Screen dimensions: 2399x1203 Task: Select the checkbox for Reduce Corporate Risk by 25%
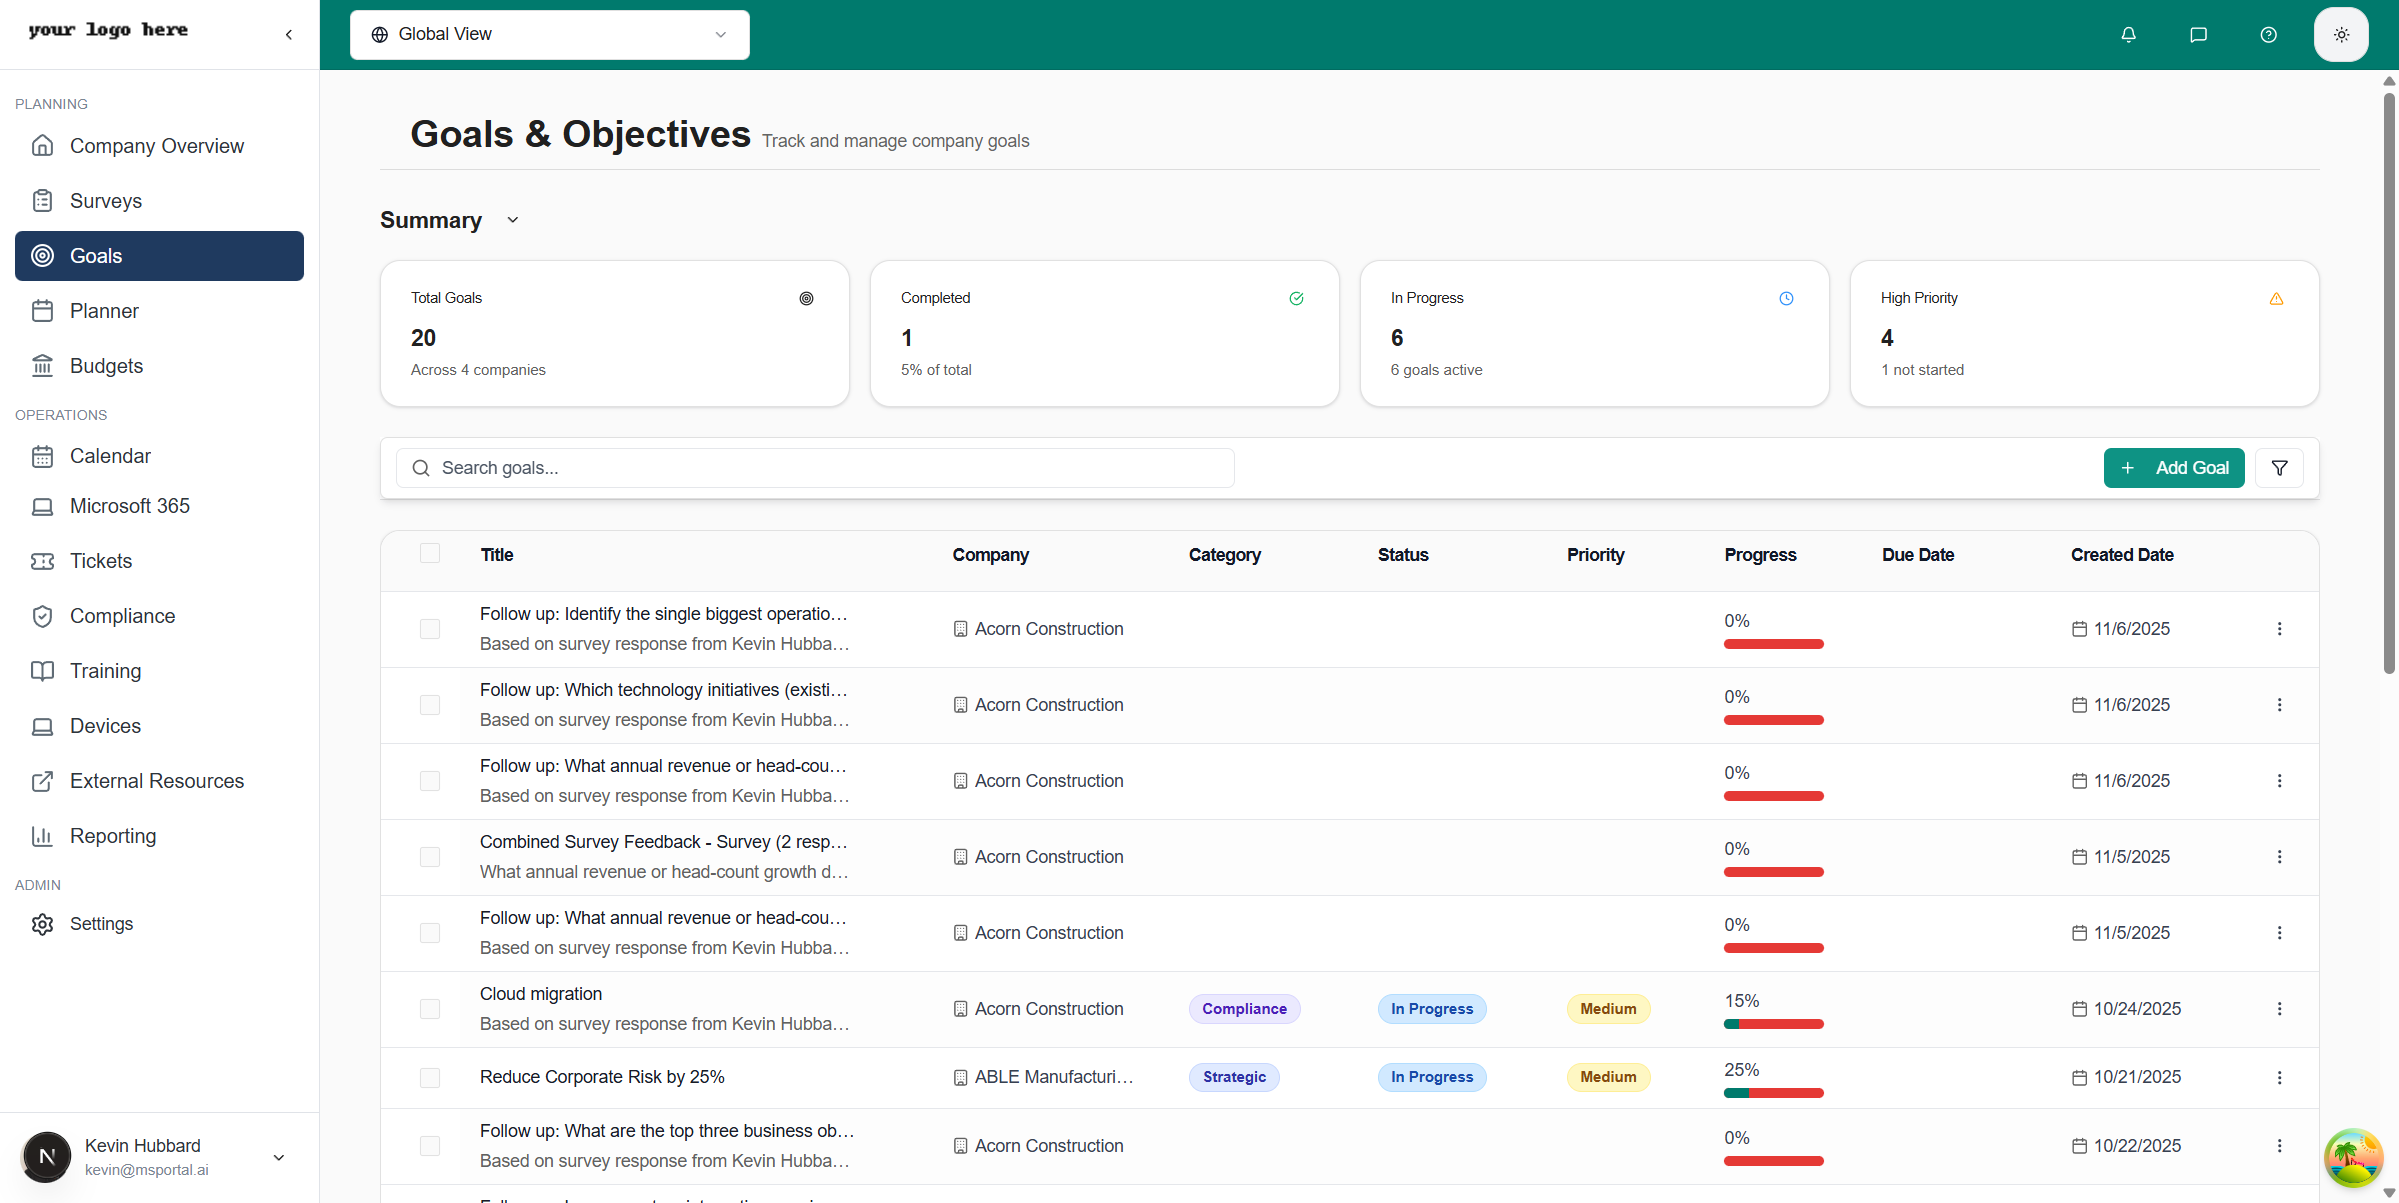point(430,1077)
